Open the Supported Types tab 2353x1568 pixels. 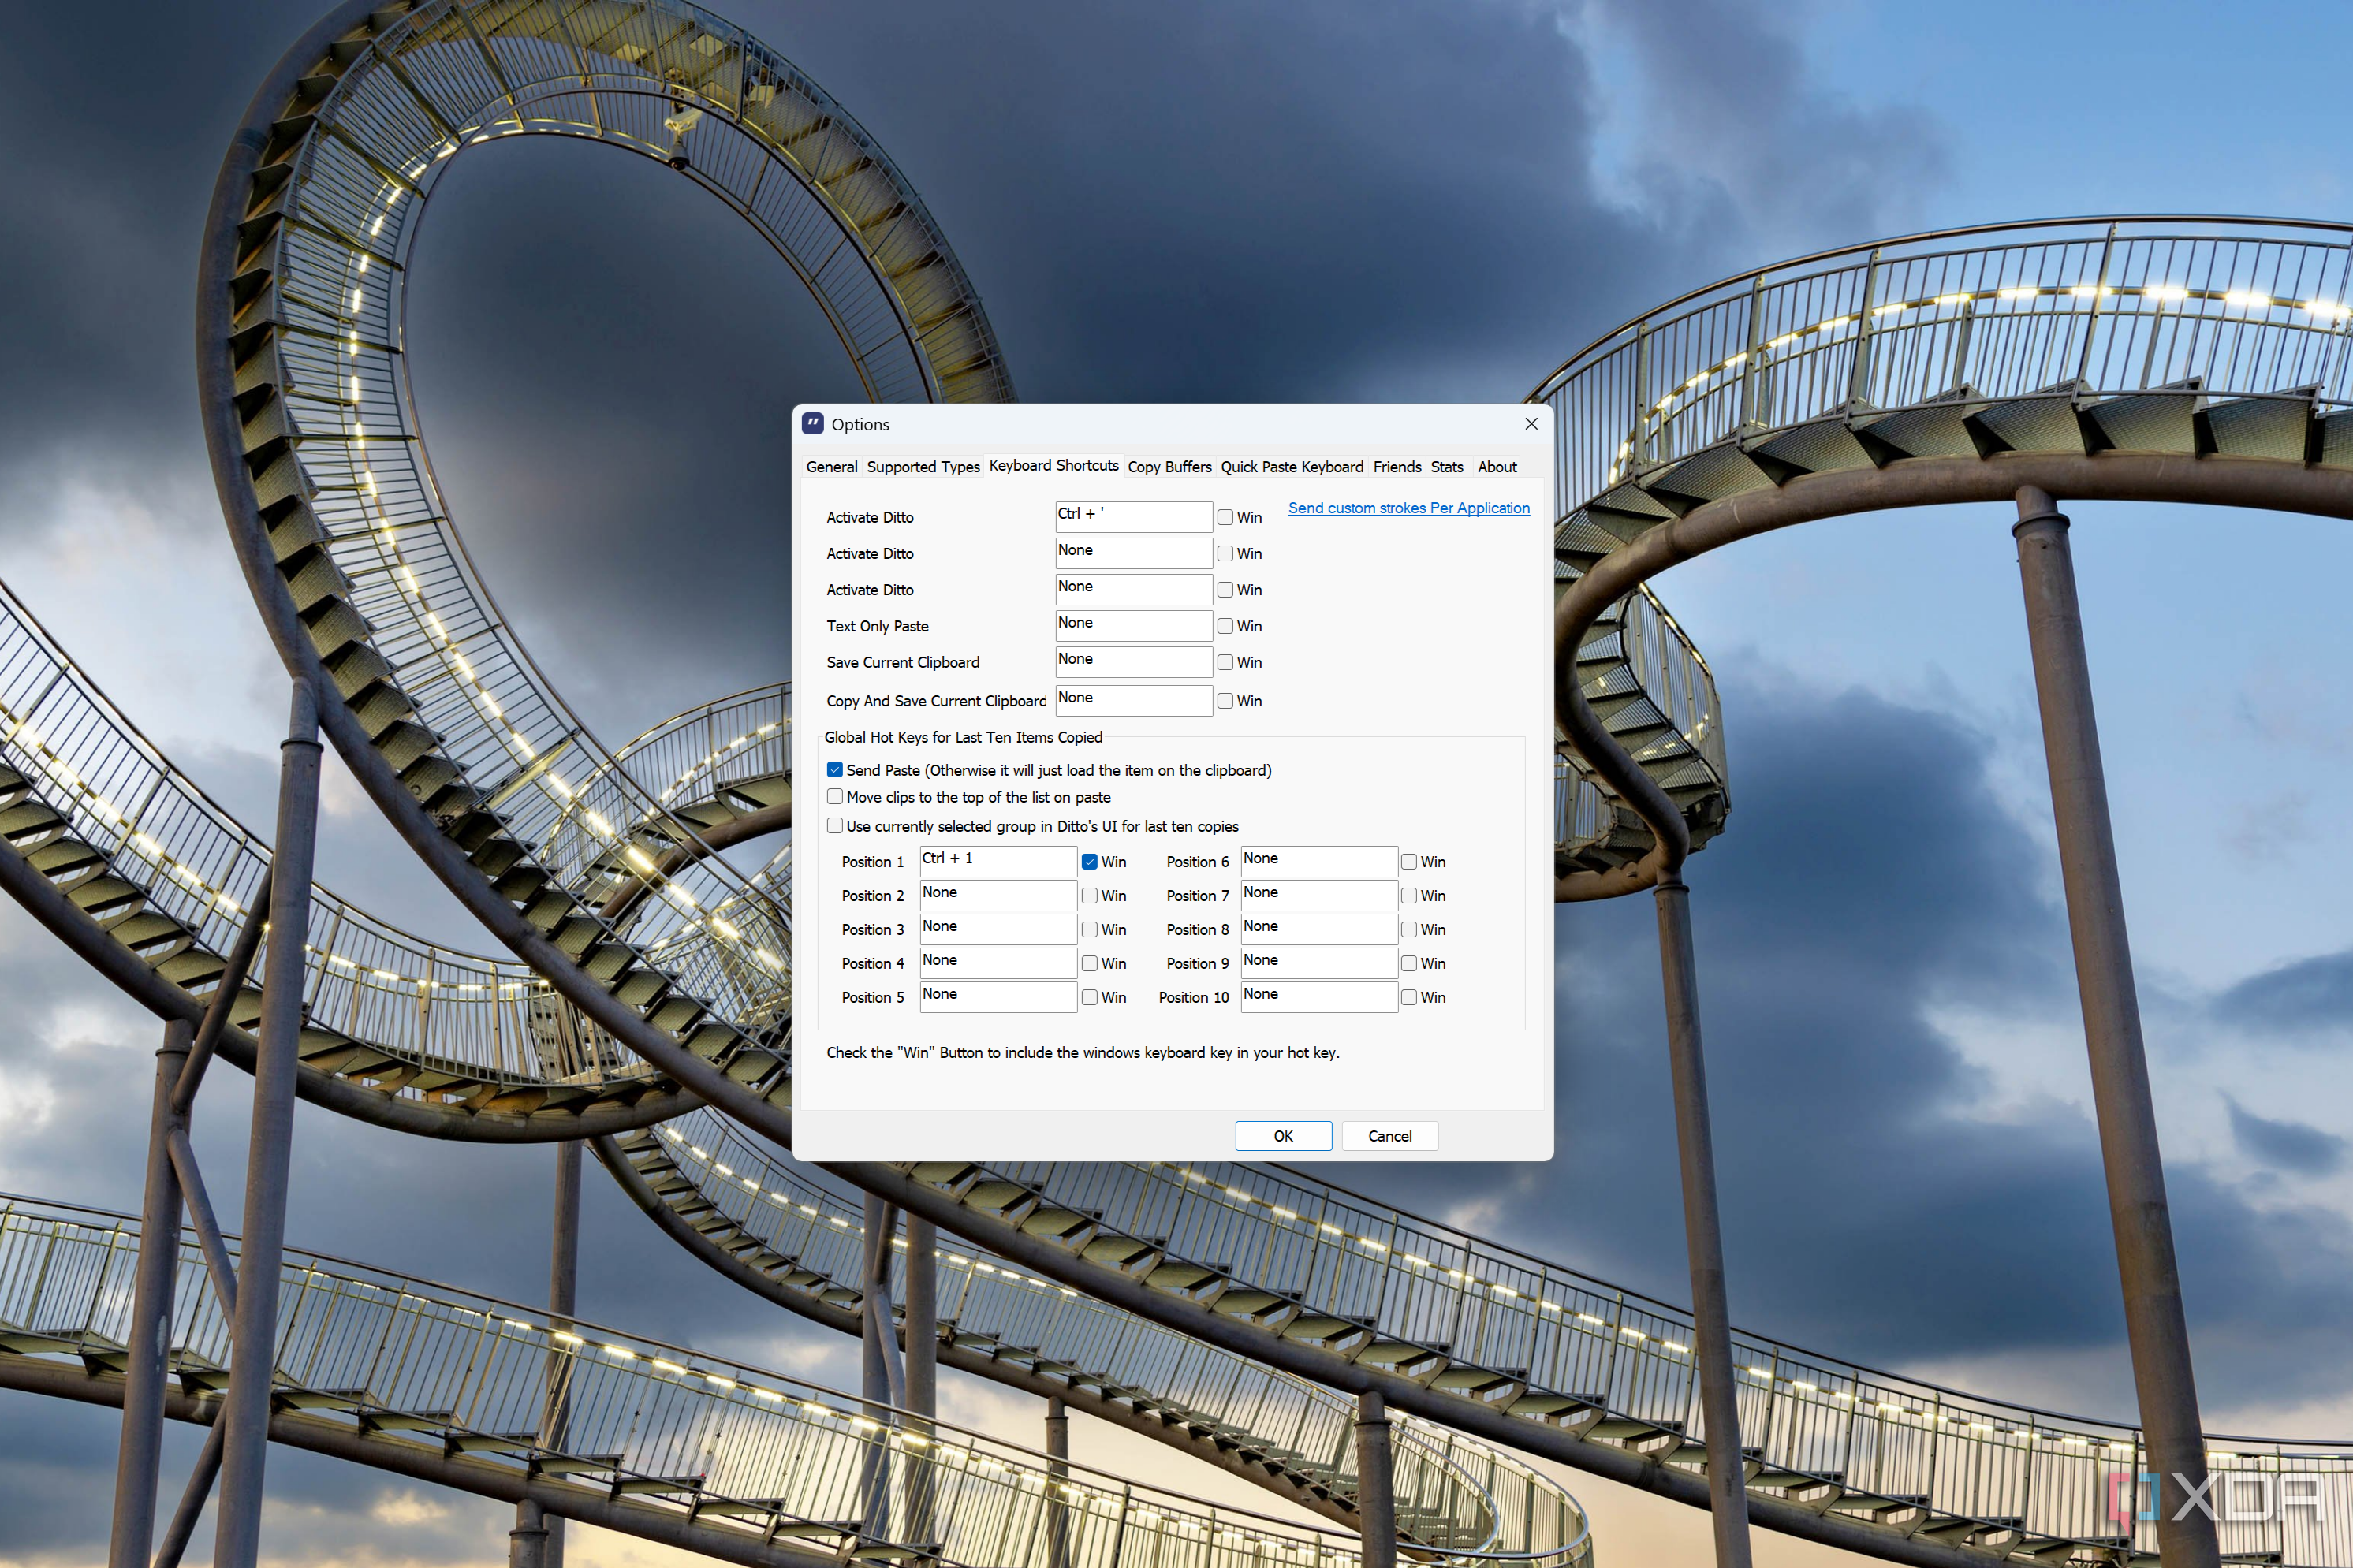coord(923,467)
